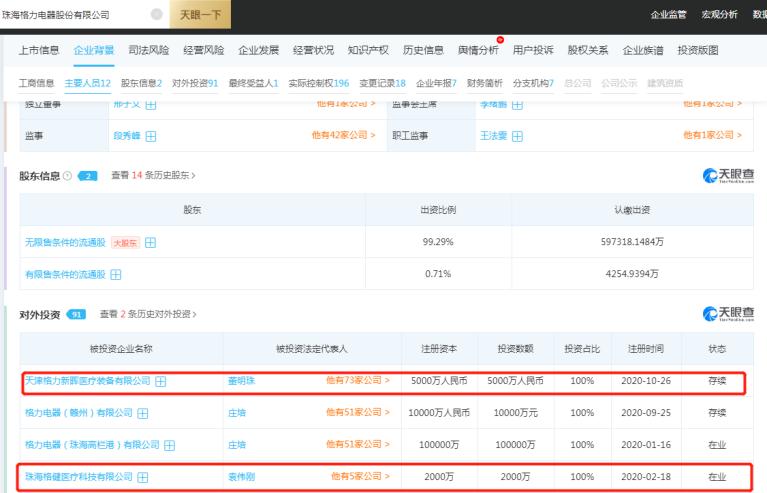Image resolution: width=767 pixels, height=493 pixels.
Task: Switch to the 企业族谱 tab
Action: click(x=643, y=50)
